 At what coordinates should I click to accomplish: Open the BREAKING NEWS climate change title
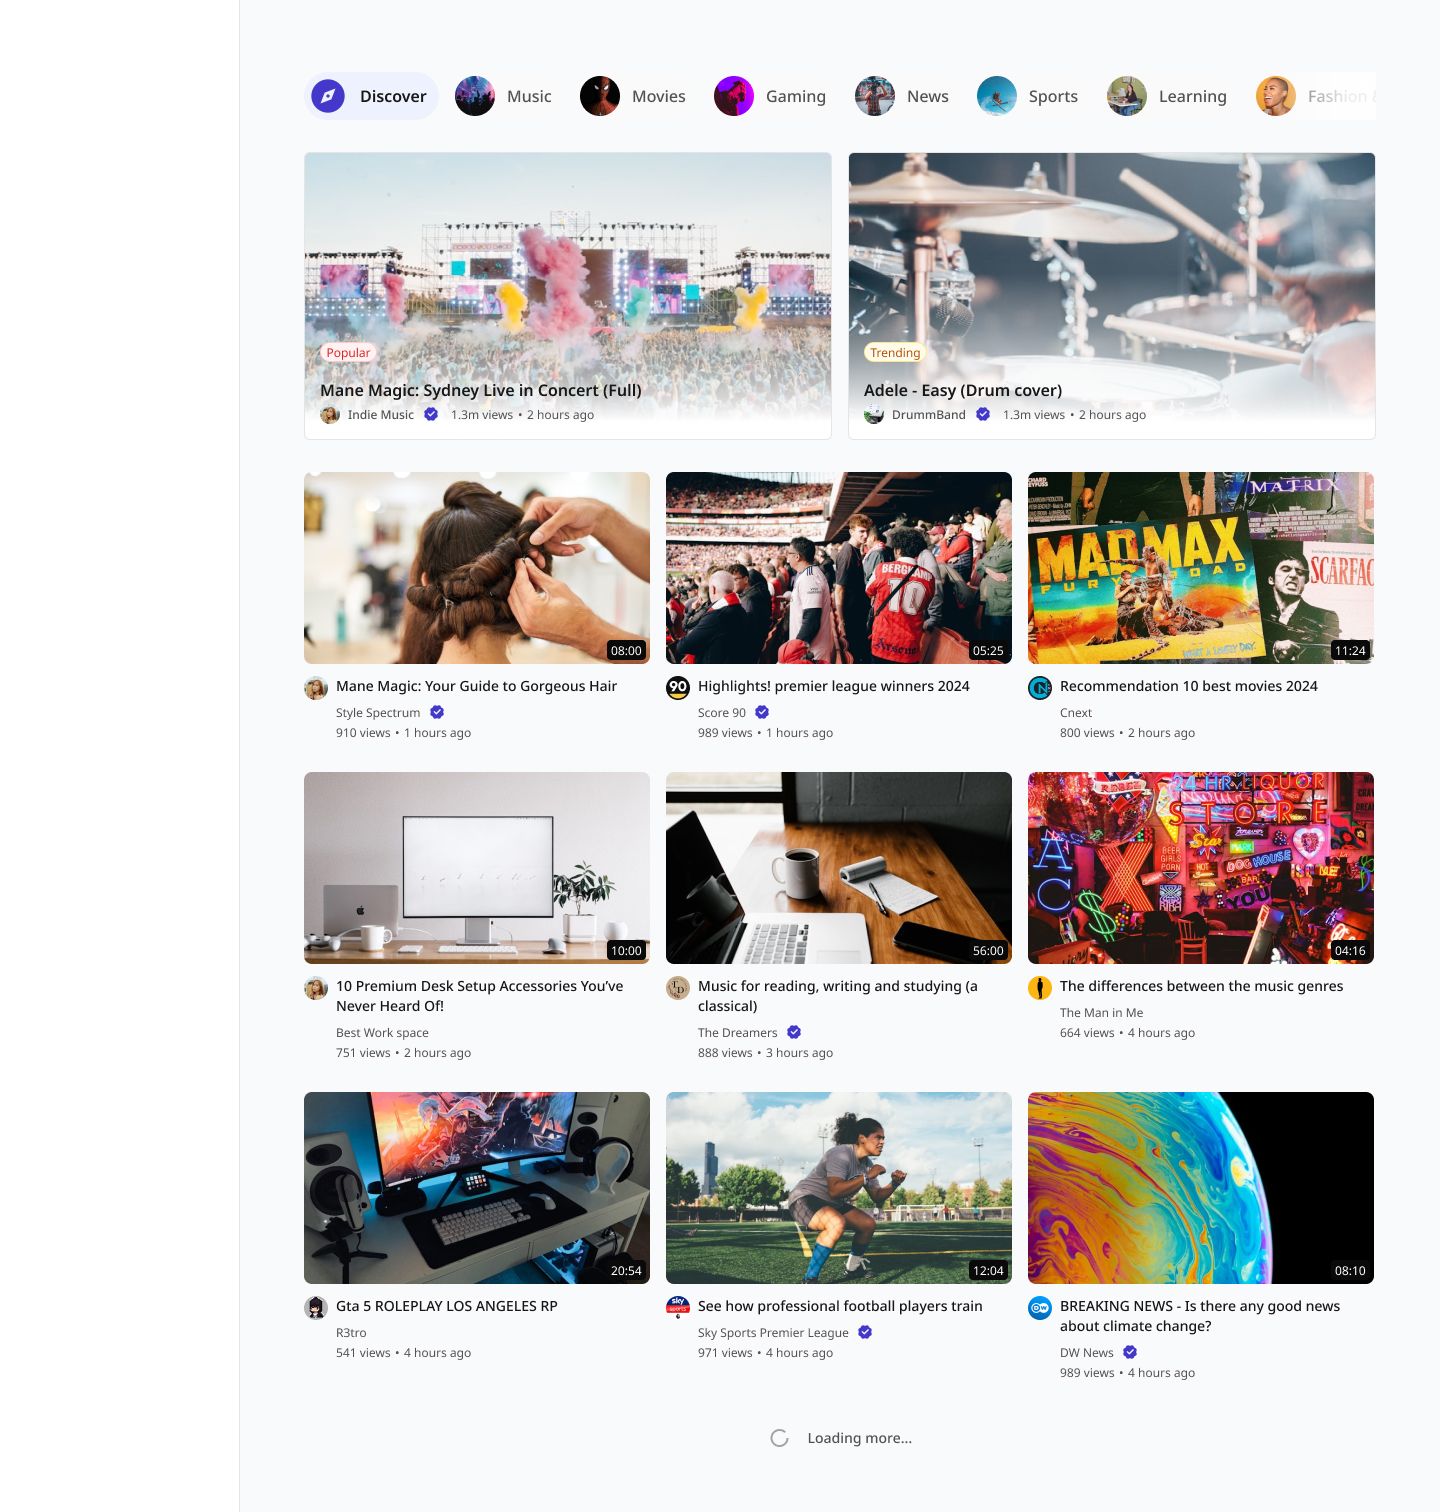coord(1200,1316)
